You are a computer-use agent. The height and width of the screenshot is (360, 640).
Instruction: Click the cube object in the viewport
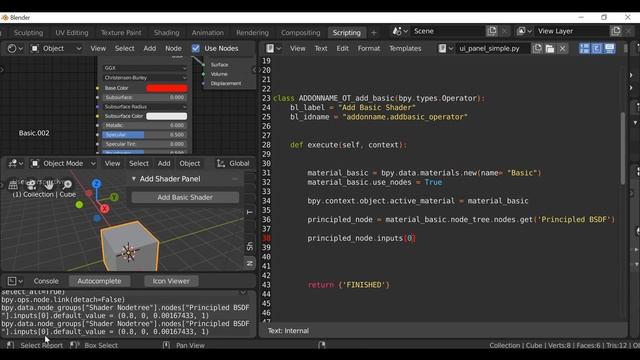pyautogui.click(x=130, y=247)
